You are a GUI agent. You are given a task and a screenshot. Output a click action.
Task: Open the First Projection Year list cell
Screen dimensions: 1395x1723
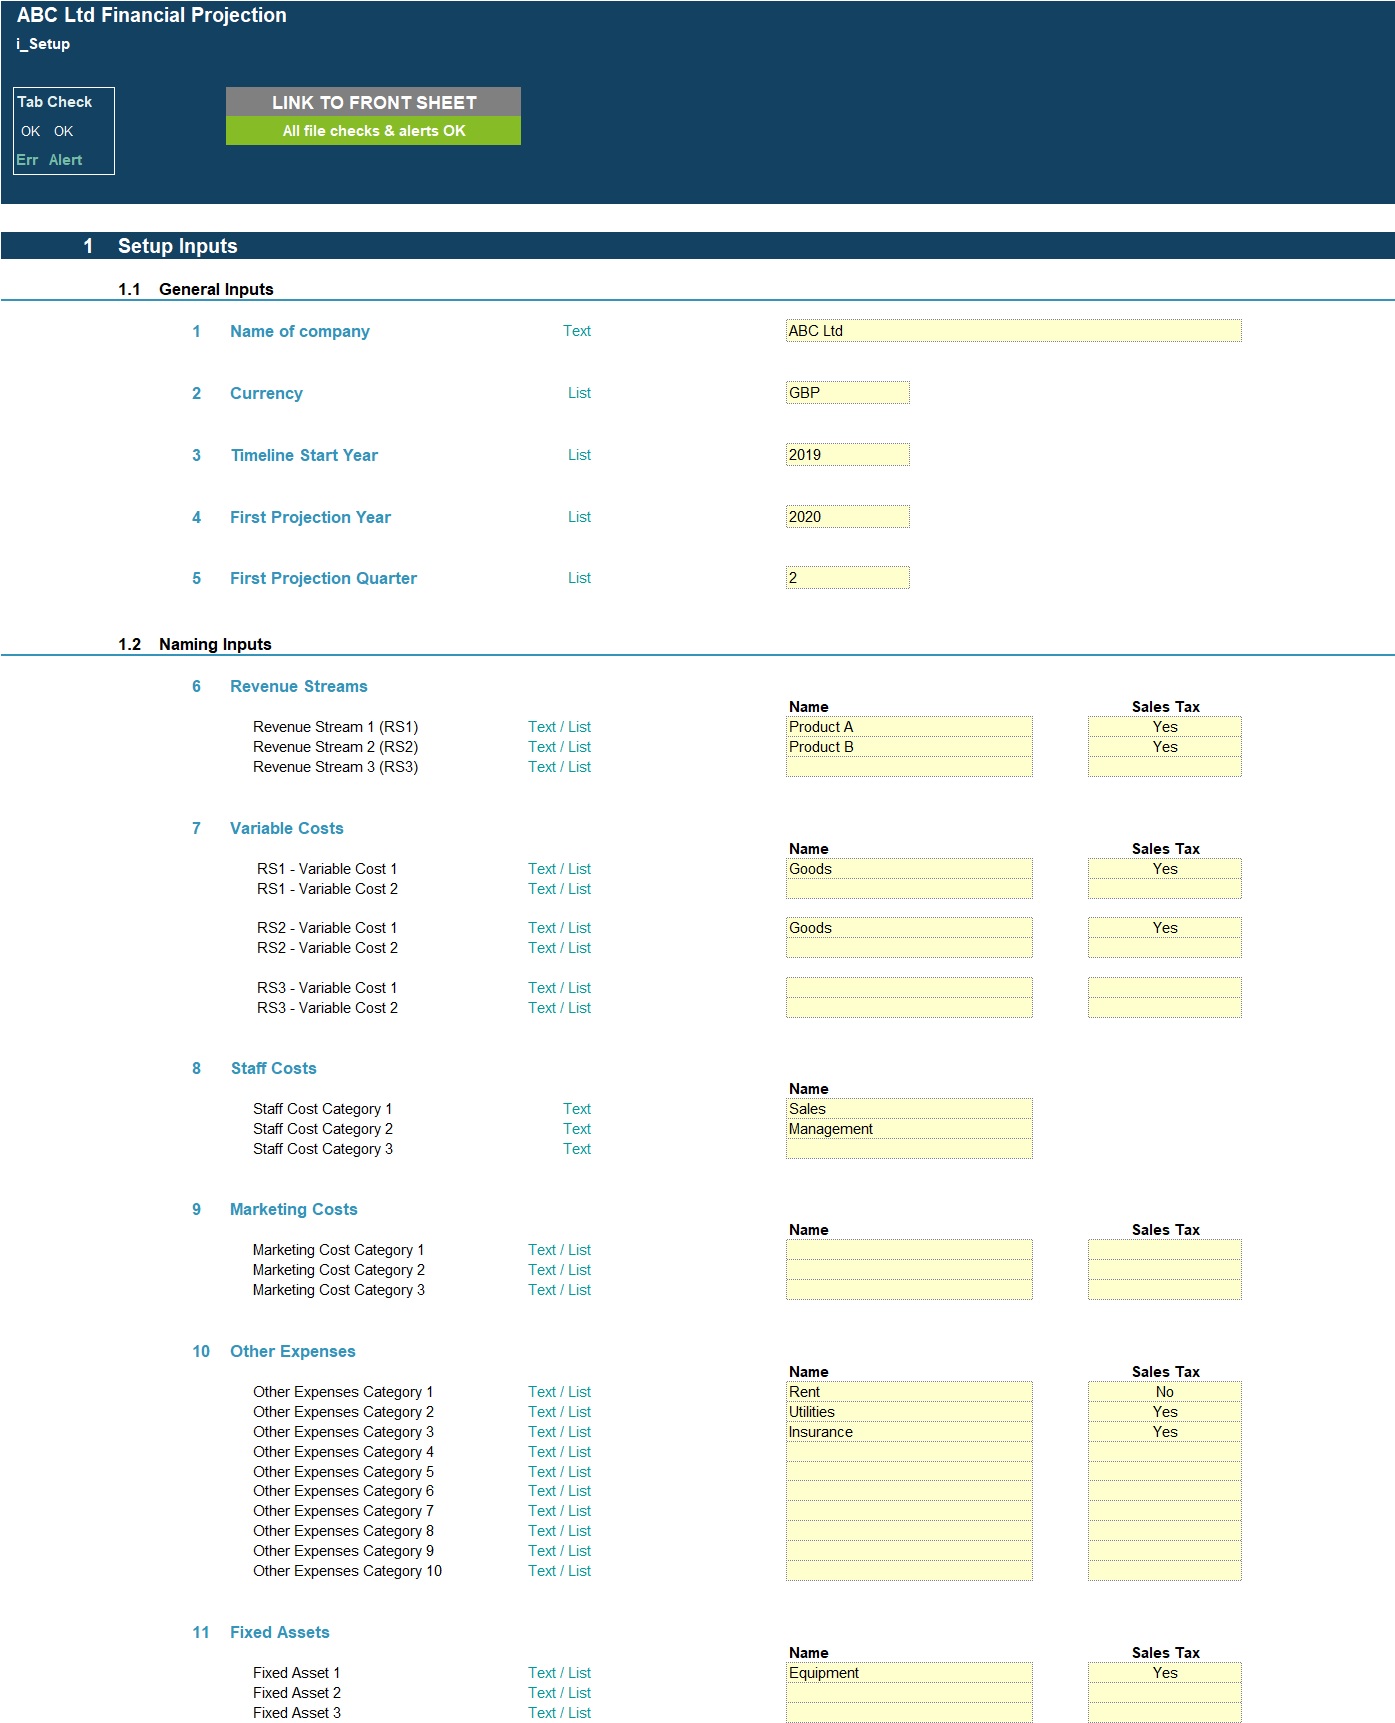coord(847,517)
